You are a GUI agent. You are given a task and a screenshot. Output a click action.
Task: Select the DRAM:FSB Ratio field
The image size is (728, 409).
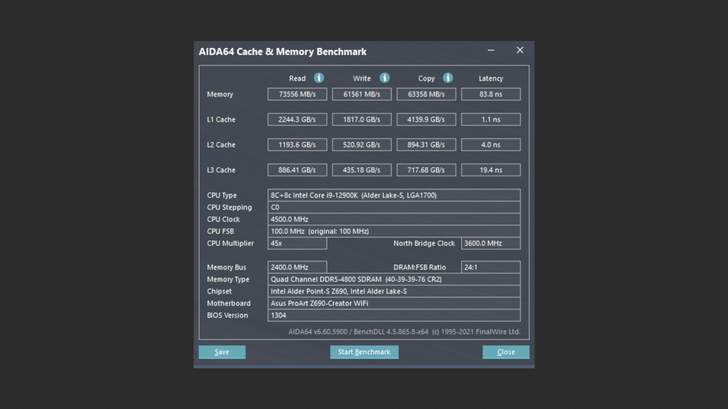(490, 267)
